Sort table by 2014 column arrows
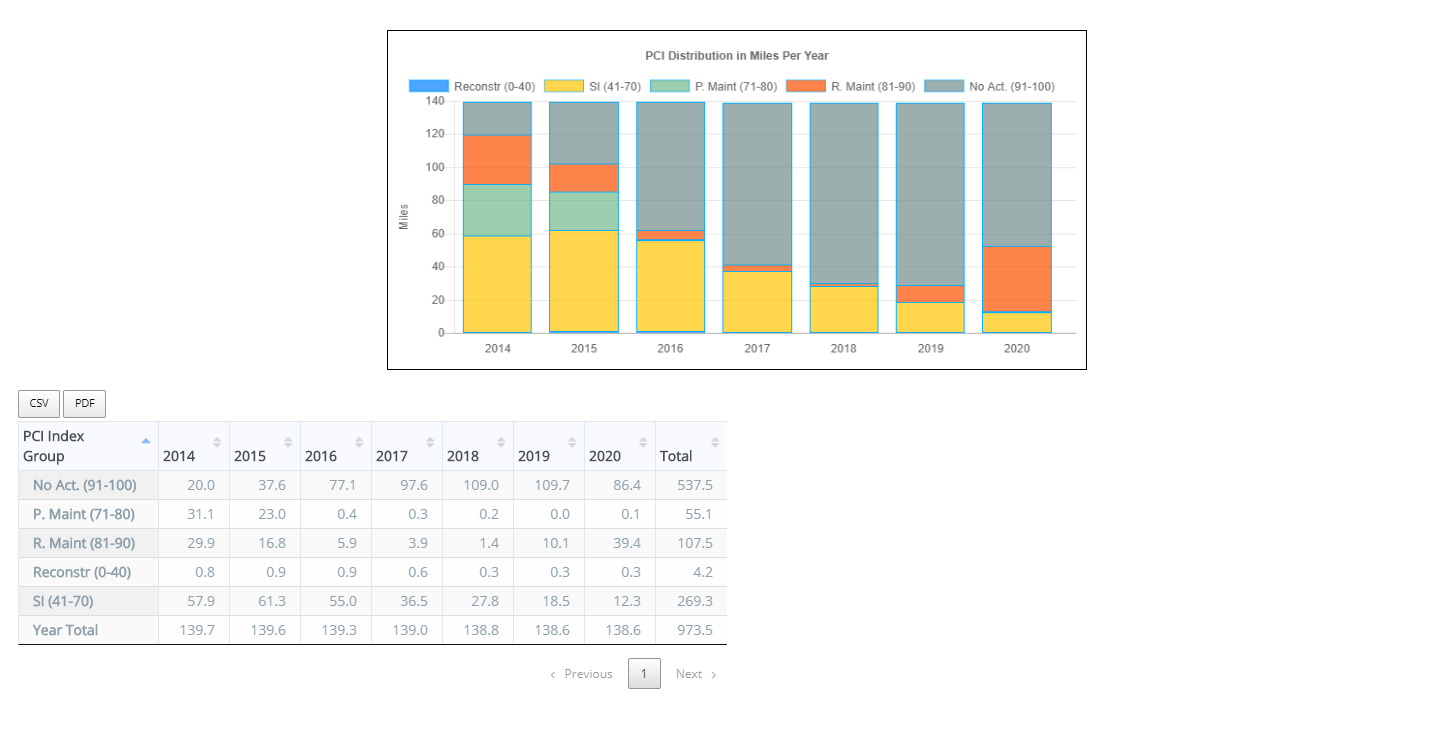1433x729 pixels. pos(217,442)
